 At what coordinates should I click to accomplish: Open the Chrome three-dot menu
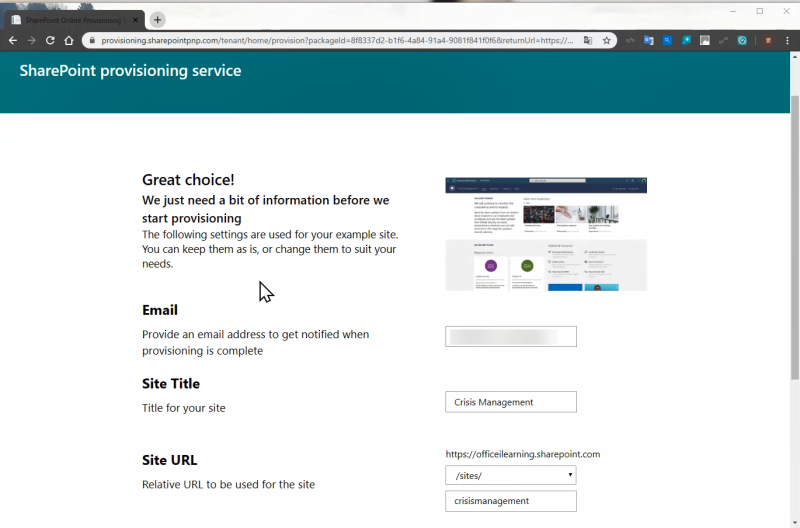pyautogui.click(x=787, y=40)
